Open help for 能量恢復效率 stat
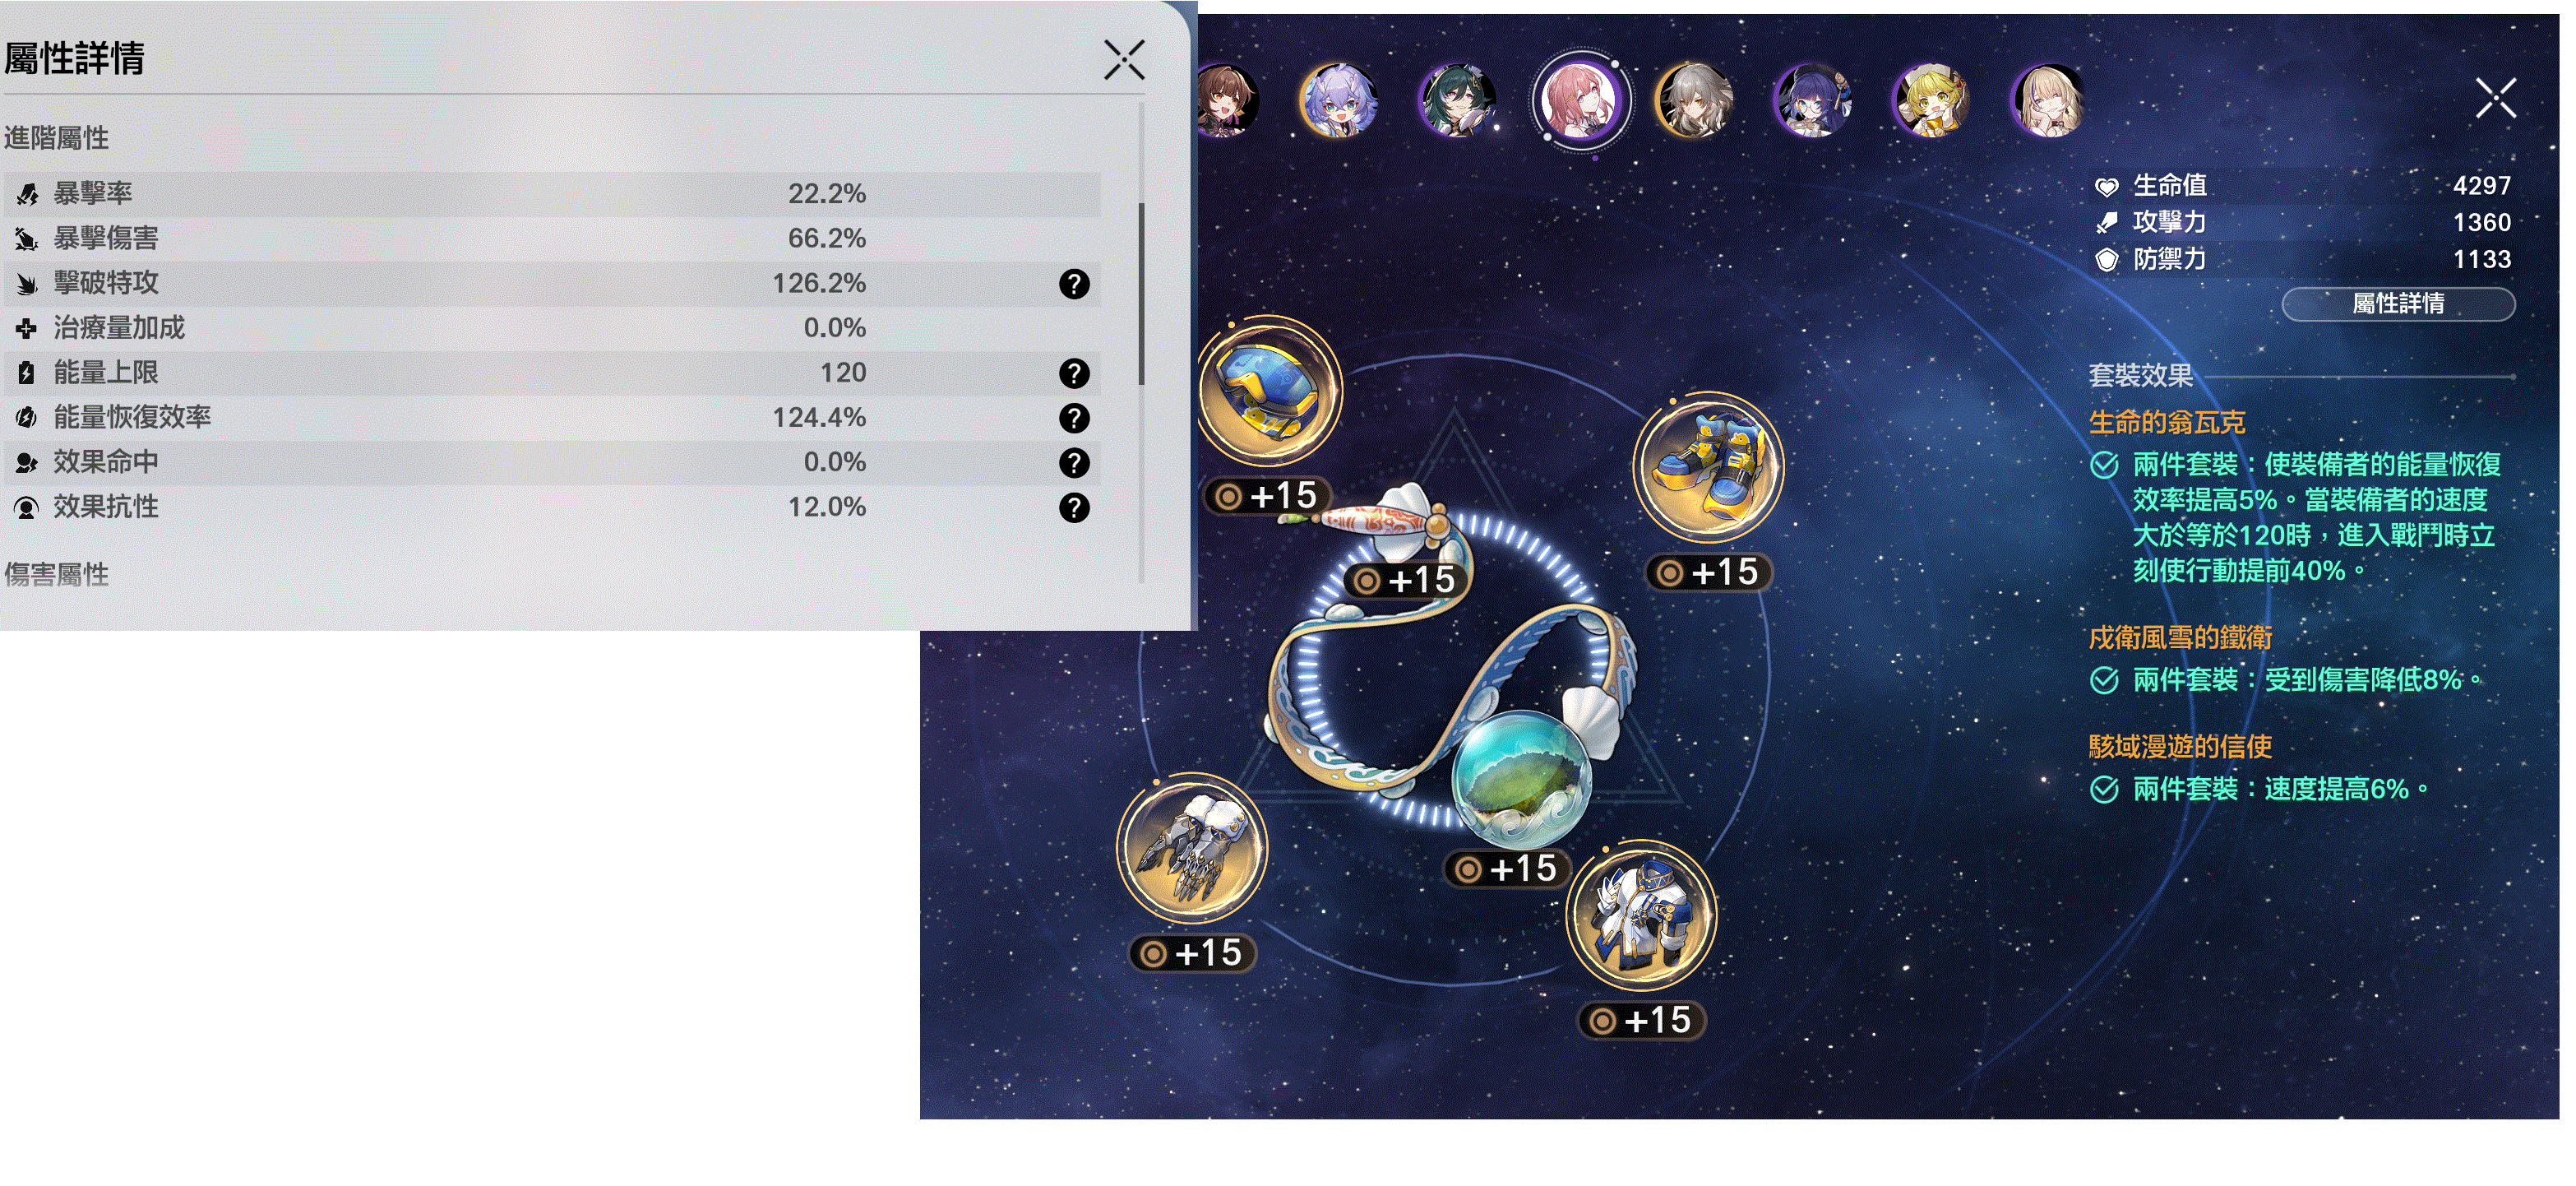This screenshot has height=1186, width=2576. pos(1074,418)
